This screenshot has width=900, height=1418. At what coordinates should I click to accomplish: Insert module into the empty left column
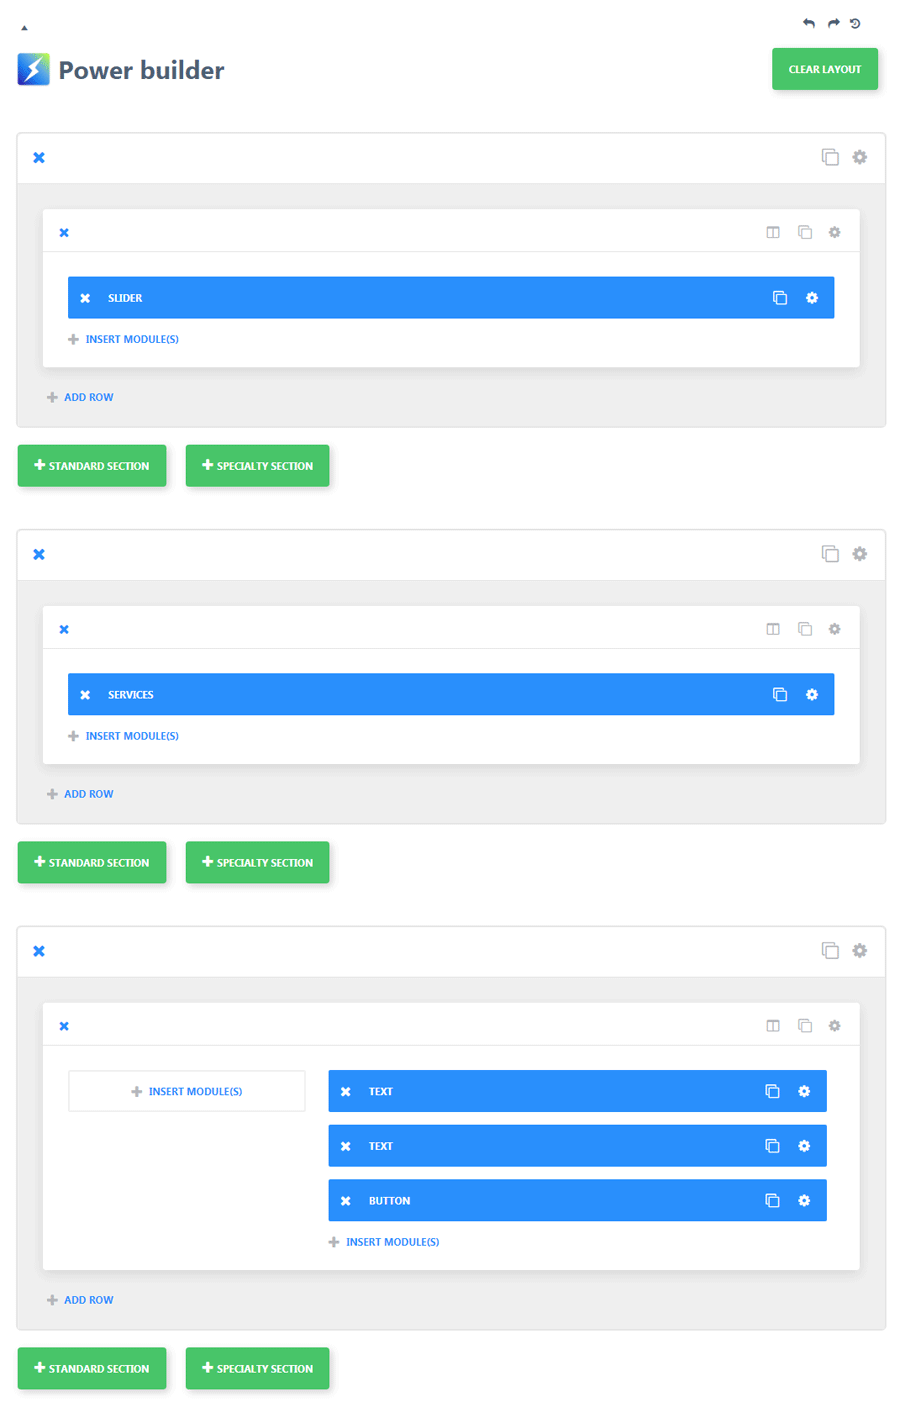187,1091
